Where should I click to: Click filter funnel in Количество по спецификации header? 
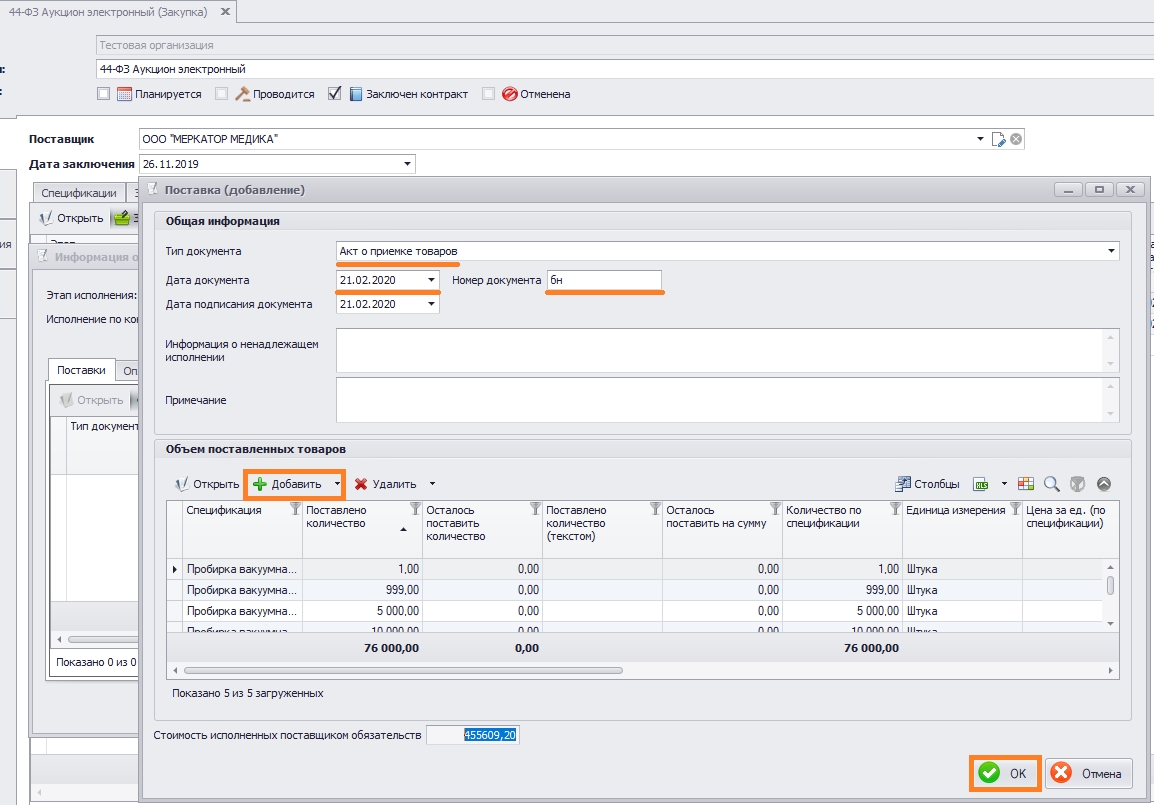(x=895, y=508)
